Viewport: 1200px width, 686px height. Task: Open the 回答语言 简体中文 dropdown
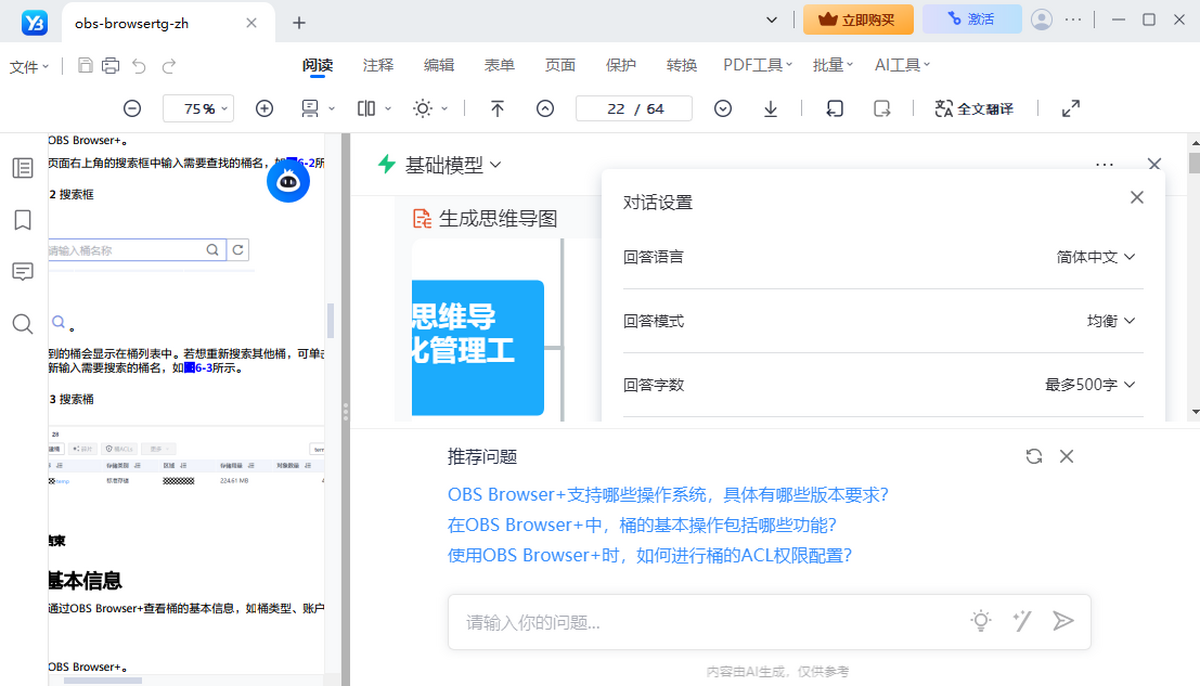click(x=1096, y=257)
